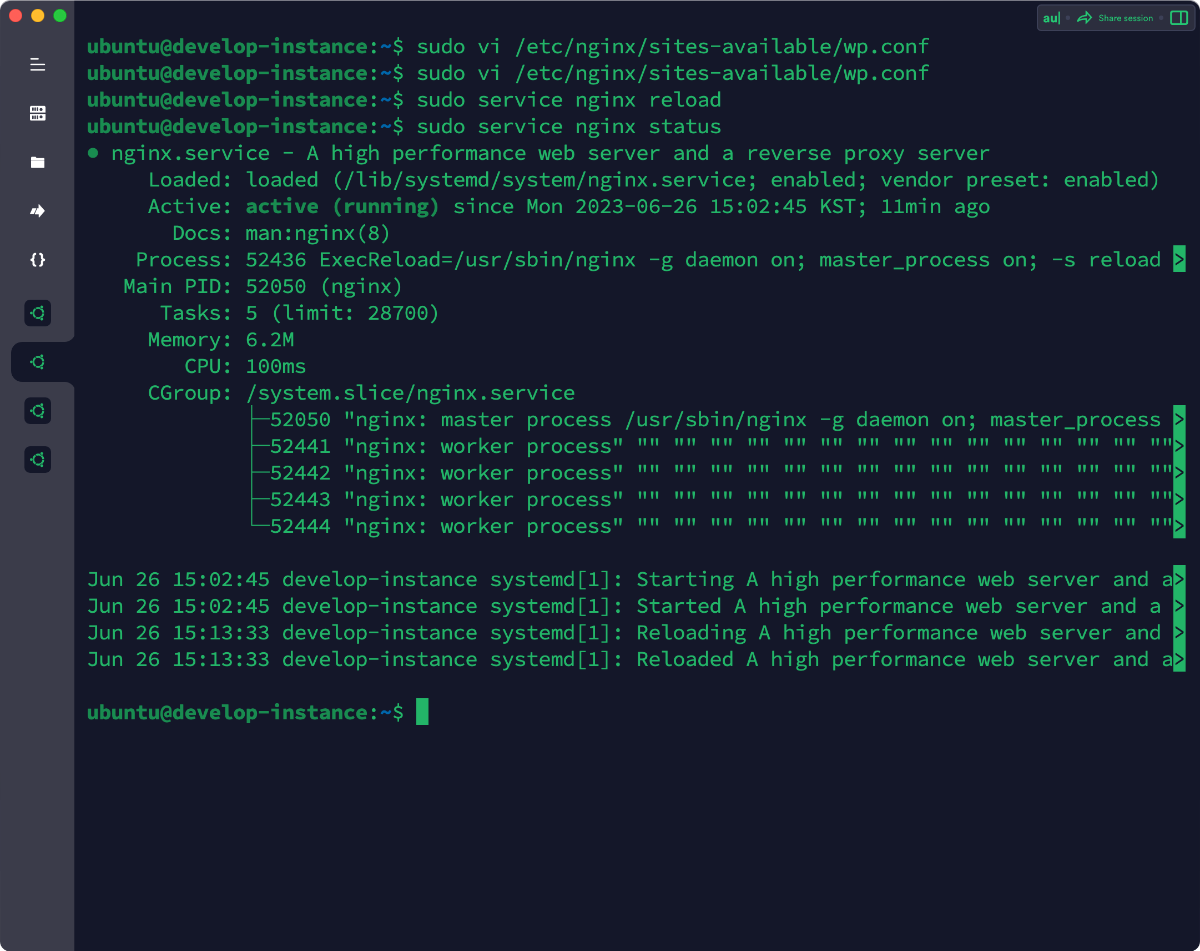Click the "sudo service nginx reload" command

[569, 100]
